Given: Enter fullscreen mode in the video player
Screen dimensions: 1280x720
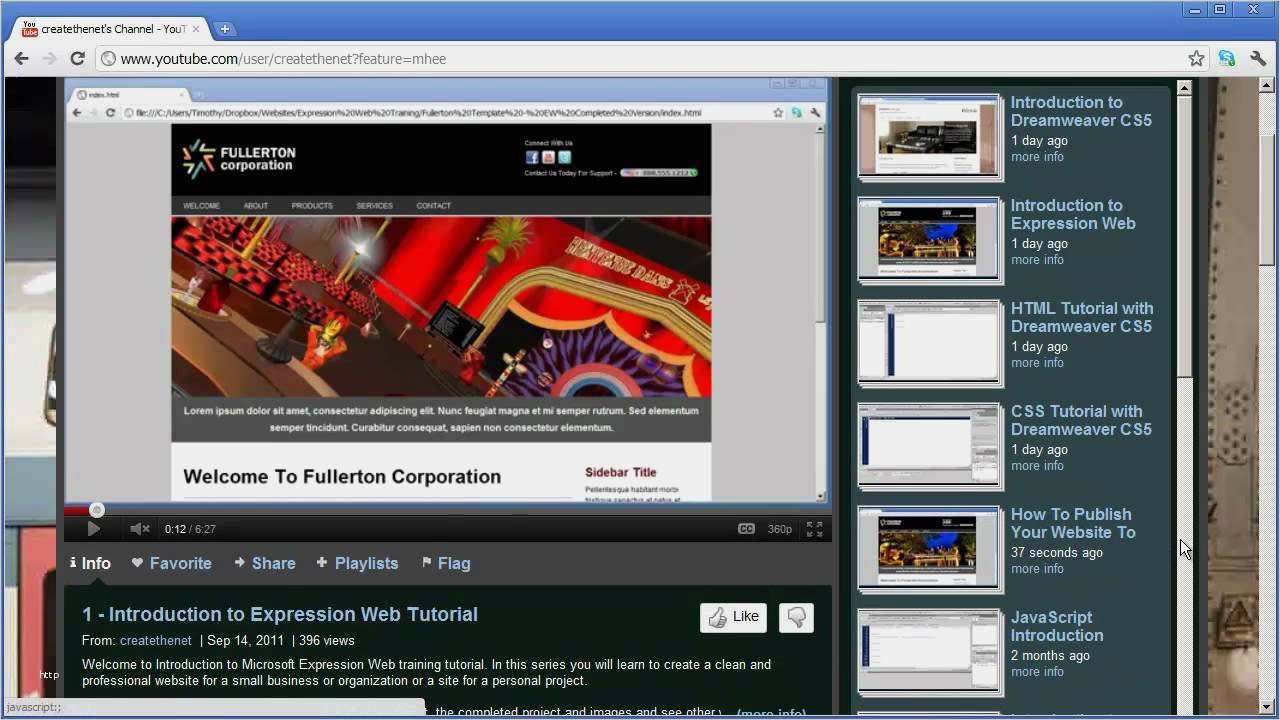Looking at the screenshot, I should pos(815,529).
